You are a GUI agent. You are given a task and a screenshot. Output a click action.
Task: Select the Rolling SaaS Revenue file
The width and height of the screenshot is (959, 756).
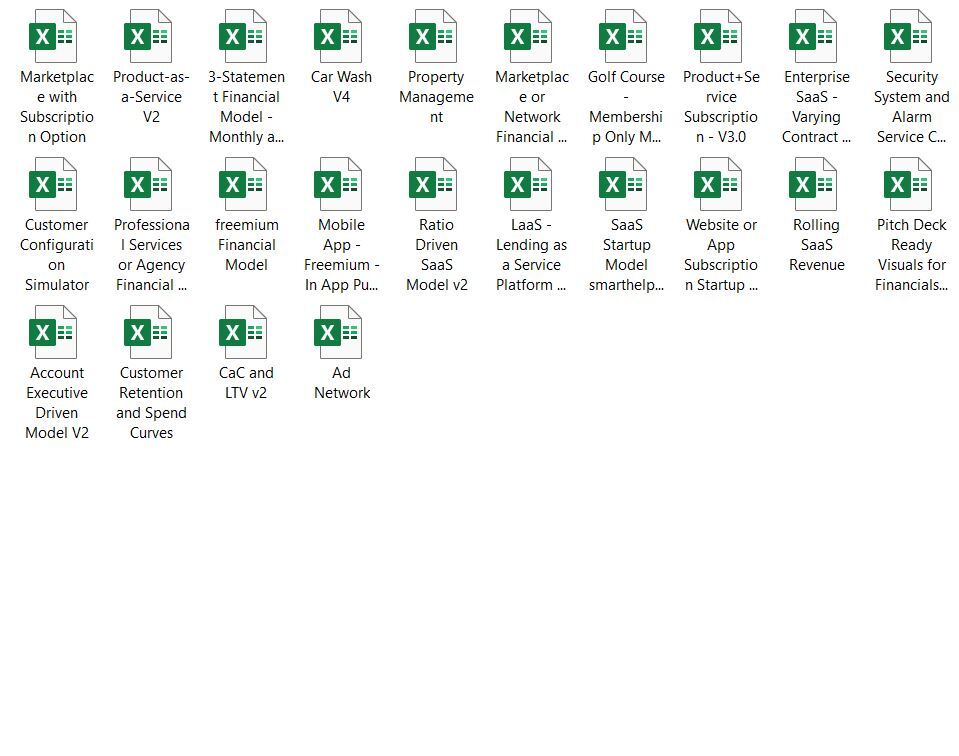click(x=816, y=185)
